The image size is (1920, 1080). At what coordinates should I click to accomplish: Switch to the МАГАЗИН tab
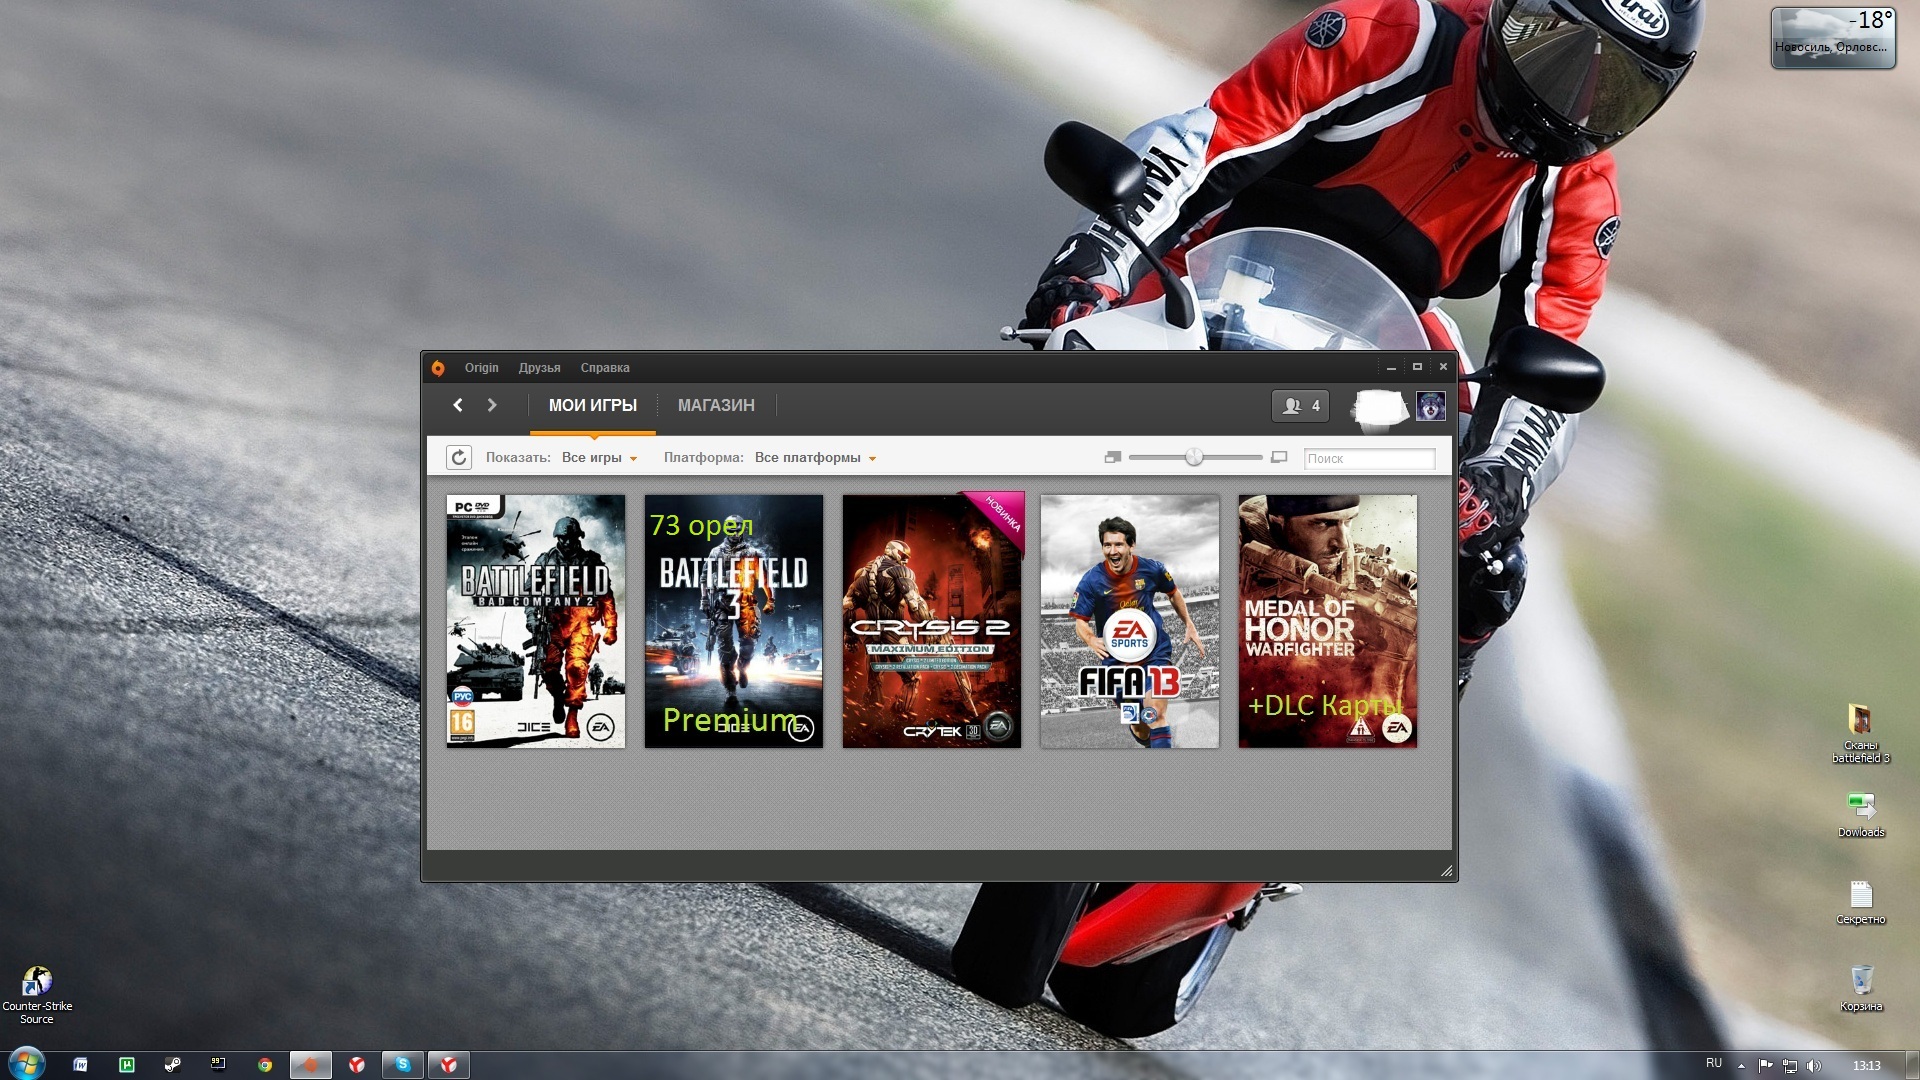click(716, 405)
